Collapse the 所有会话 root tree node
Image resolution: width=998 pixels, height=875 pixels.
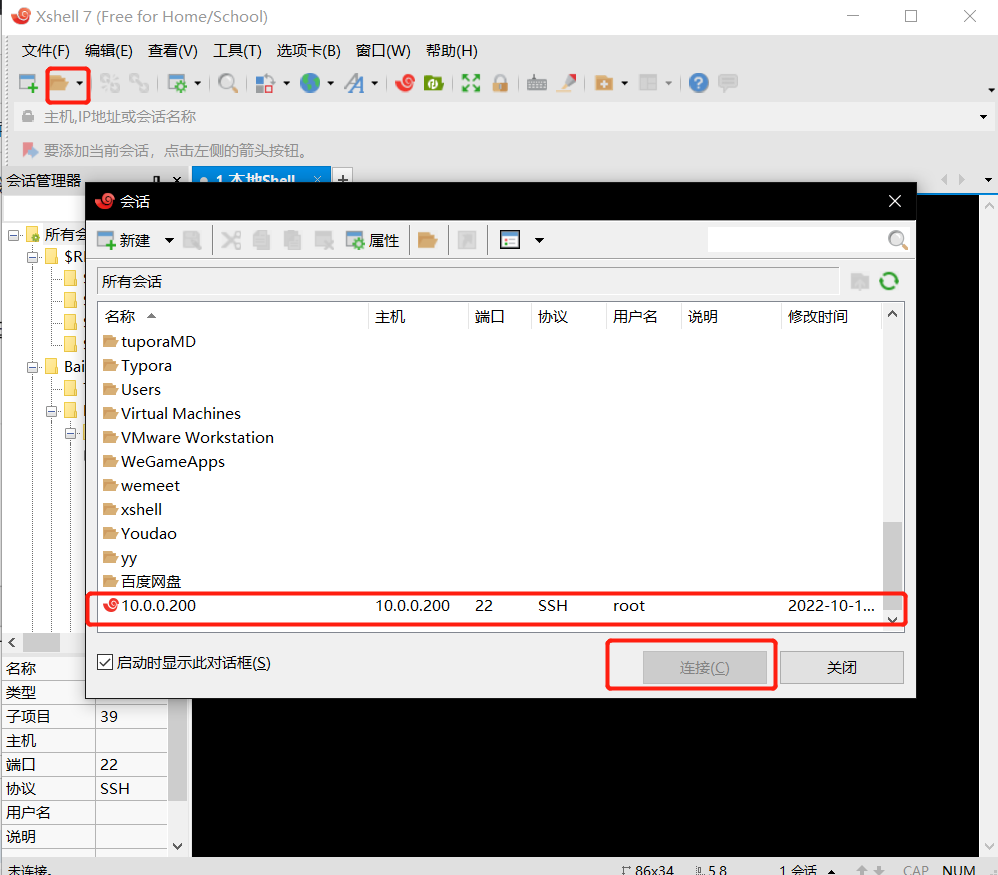(x=13, y=235)
